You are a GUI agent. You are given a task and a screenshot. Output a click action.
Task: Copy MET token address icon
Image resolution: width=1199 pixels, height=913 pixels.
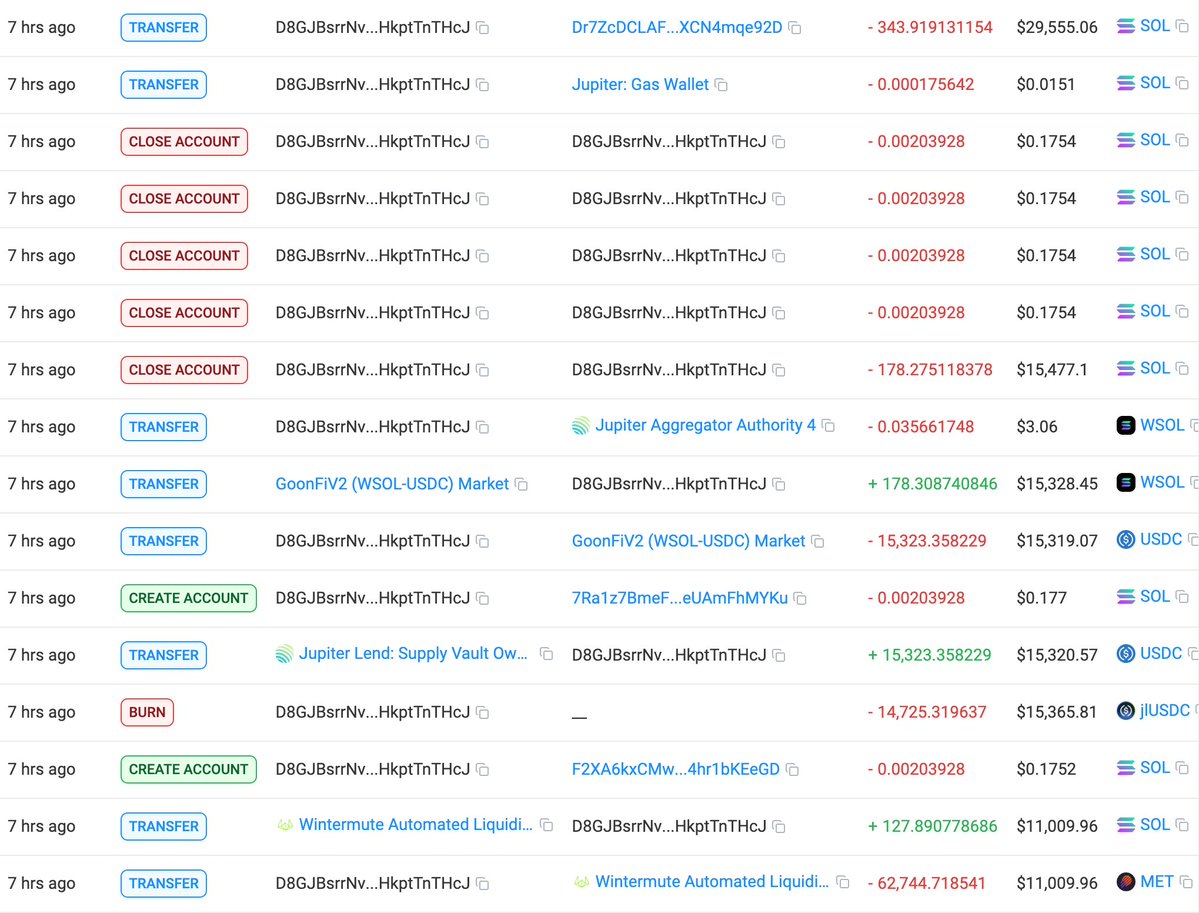1186,882
